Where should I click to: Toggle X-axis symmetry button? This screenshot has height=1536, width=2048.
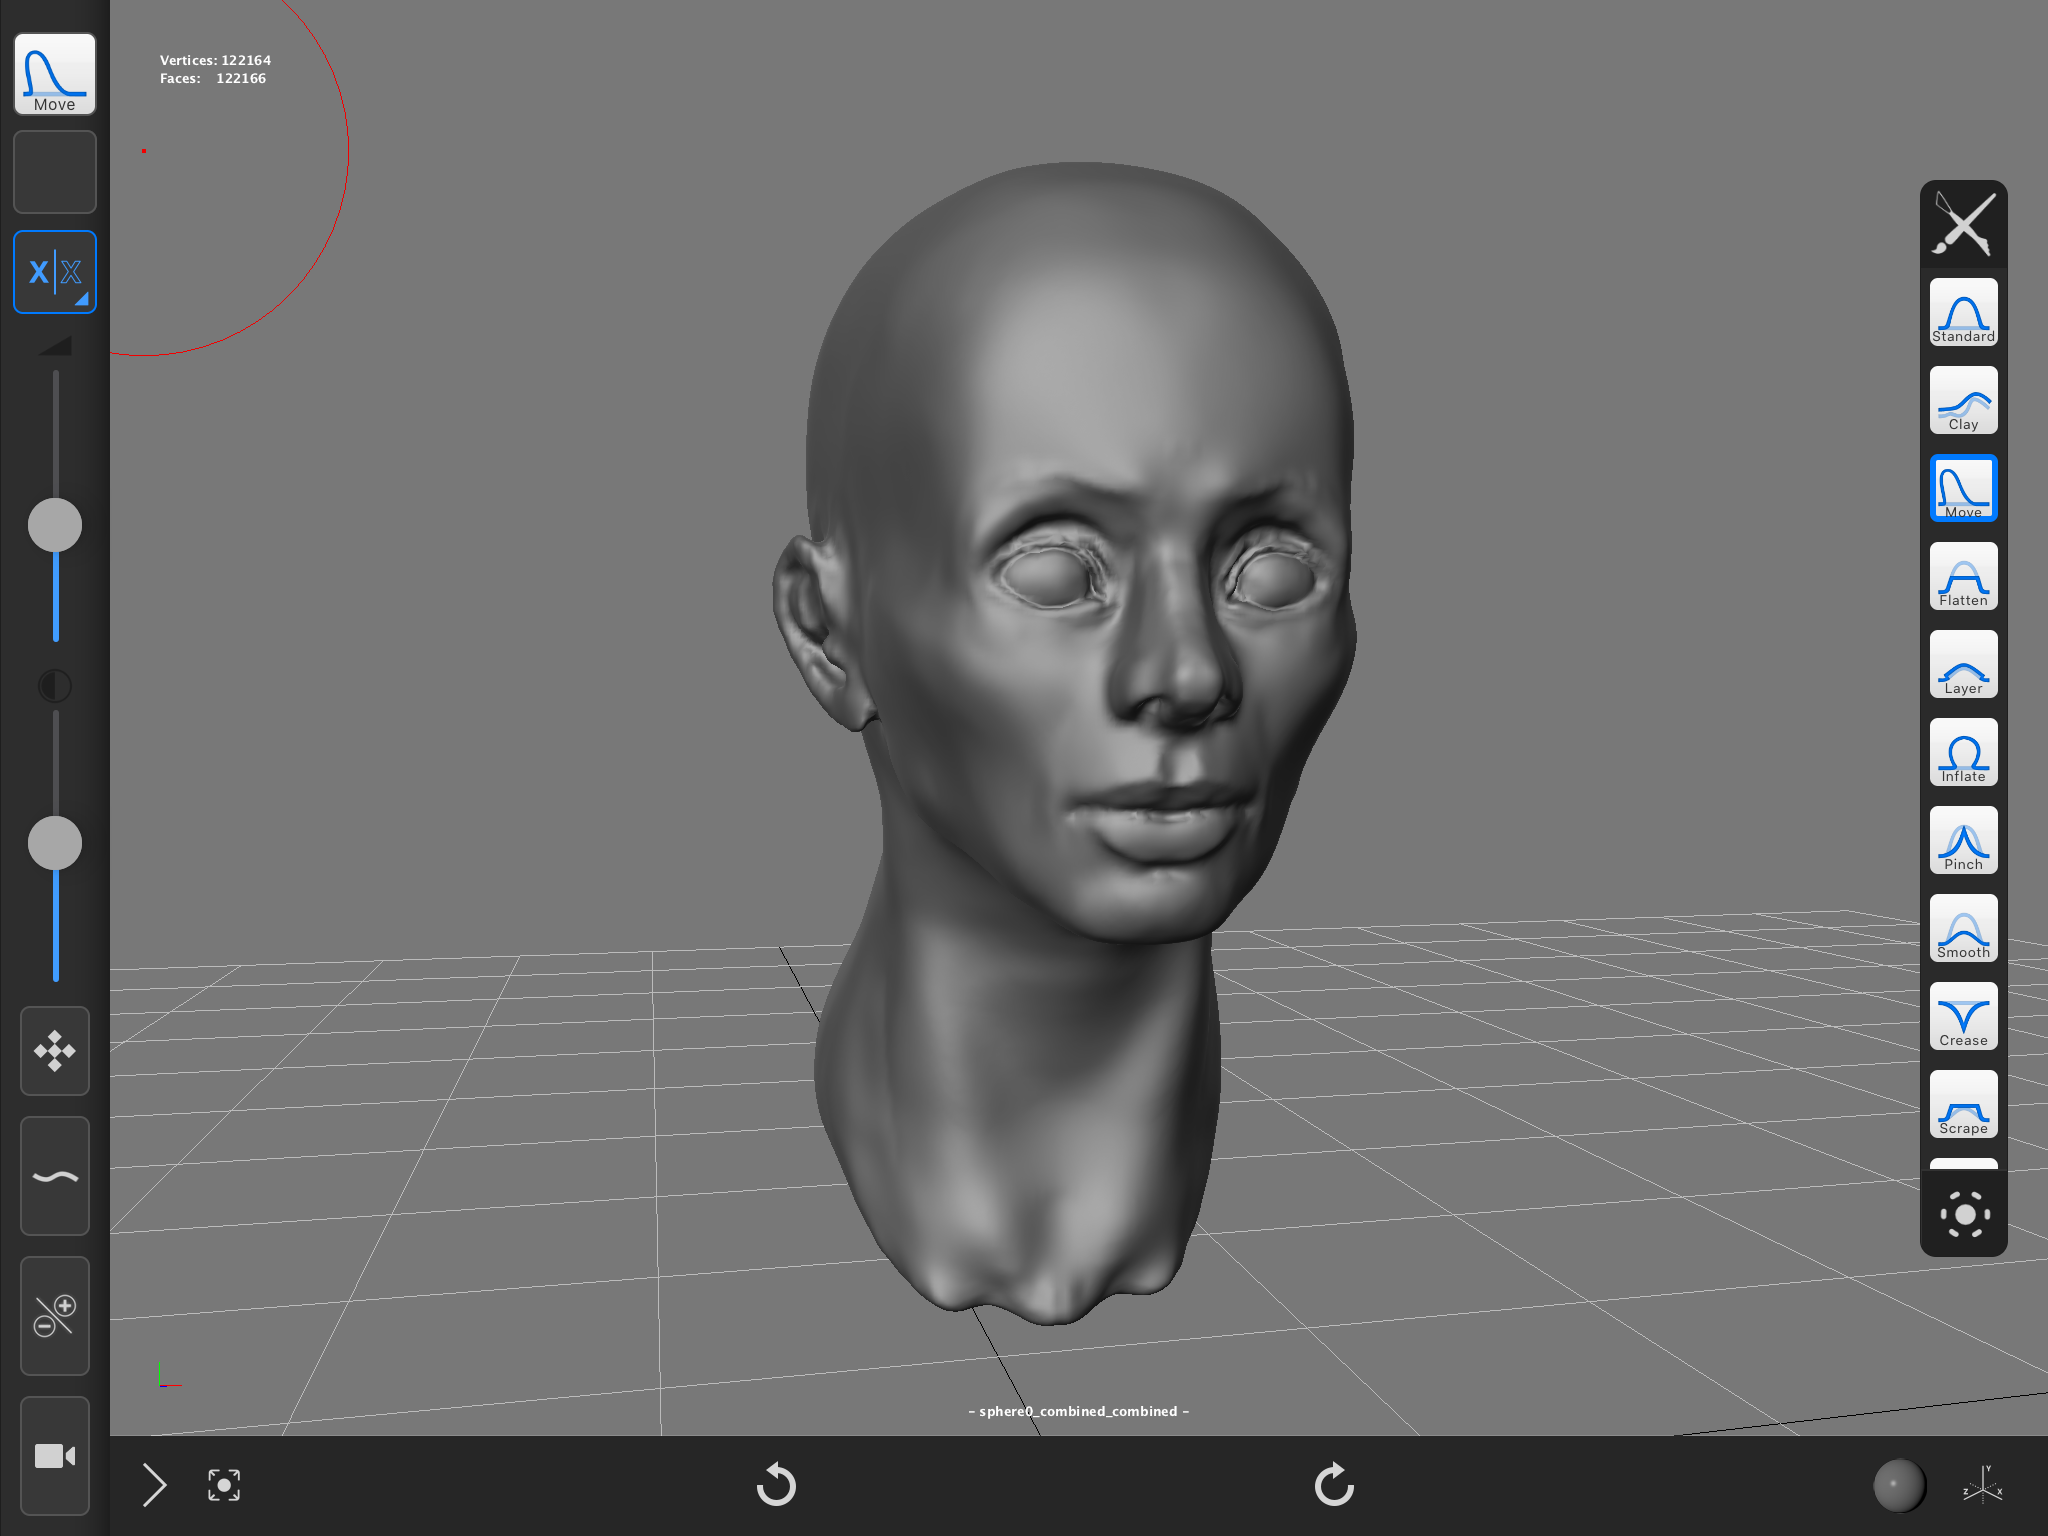(x=55, y=272)
